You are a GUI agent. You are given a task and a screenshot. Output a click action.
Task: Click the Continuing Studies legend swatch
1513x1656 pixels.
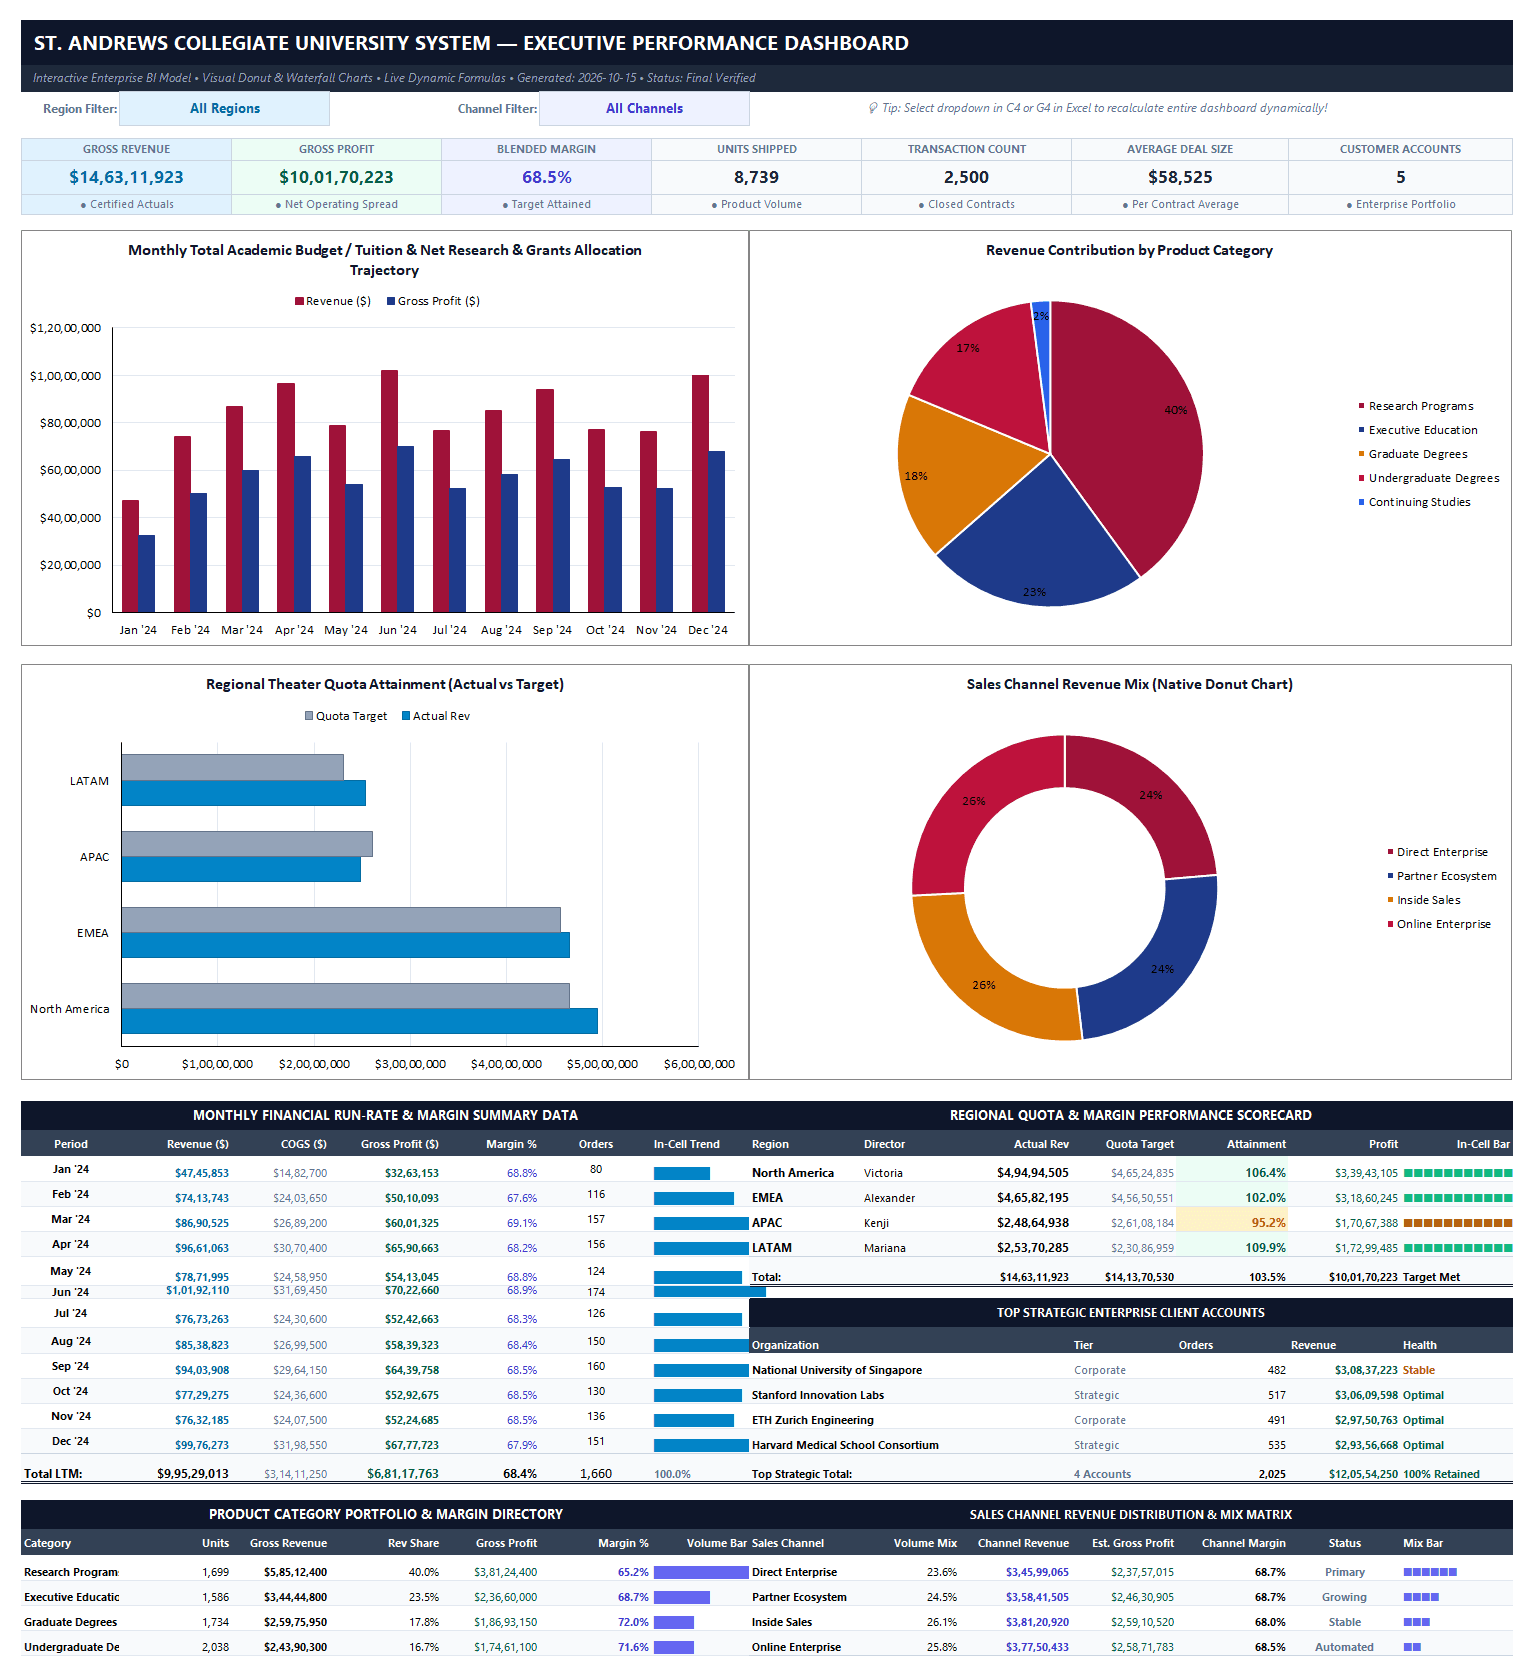tap(1361, 502)
